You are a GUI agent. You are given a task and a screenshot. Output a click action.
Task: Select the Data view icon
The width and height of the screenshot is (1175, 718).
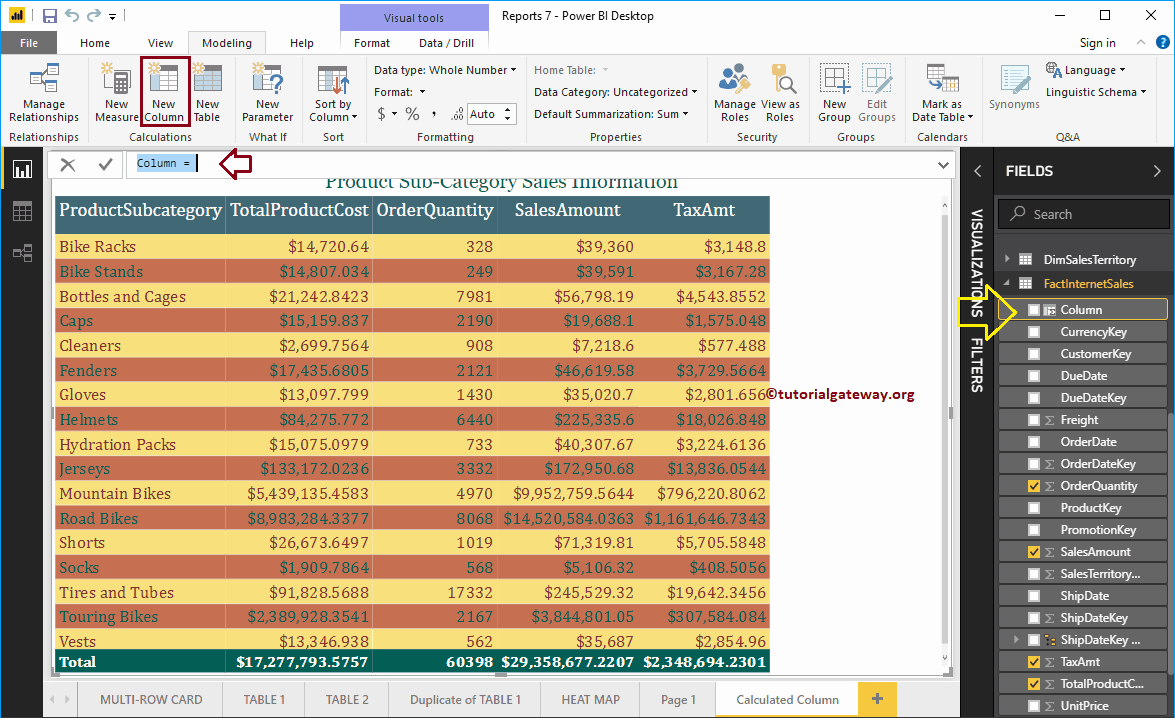[22, 211]
